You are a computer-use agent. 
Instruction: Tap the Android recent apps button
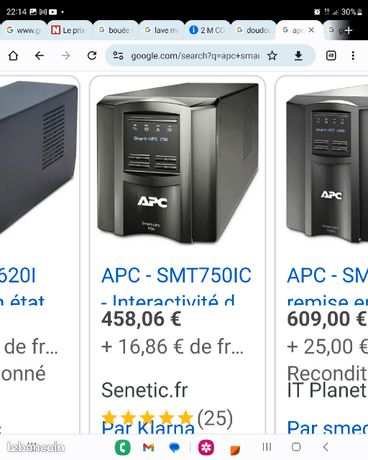[267, 447]
